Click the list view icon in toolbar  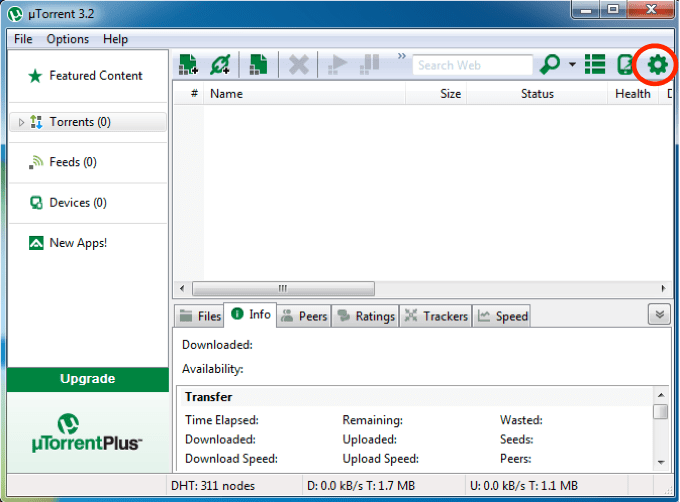[596, 66]
